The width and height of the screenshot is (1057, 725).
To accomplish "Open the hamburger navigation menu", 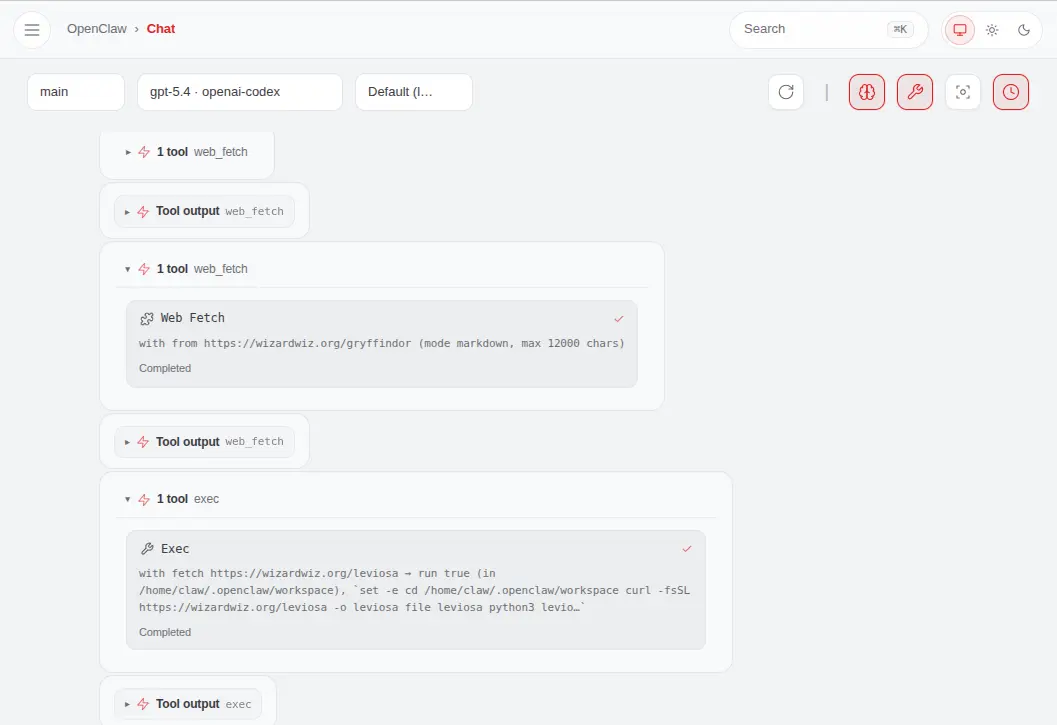I will pos(32,30).
